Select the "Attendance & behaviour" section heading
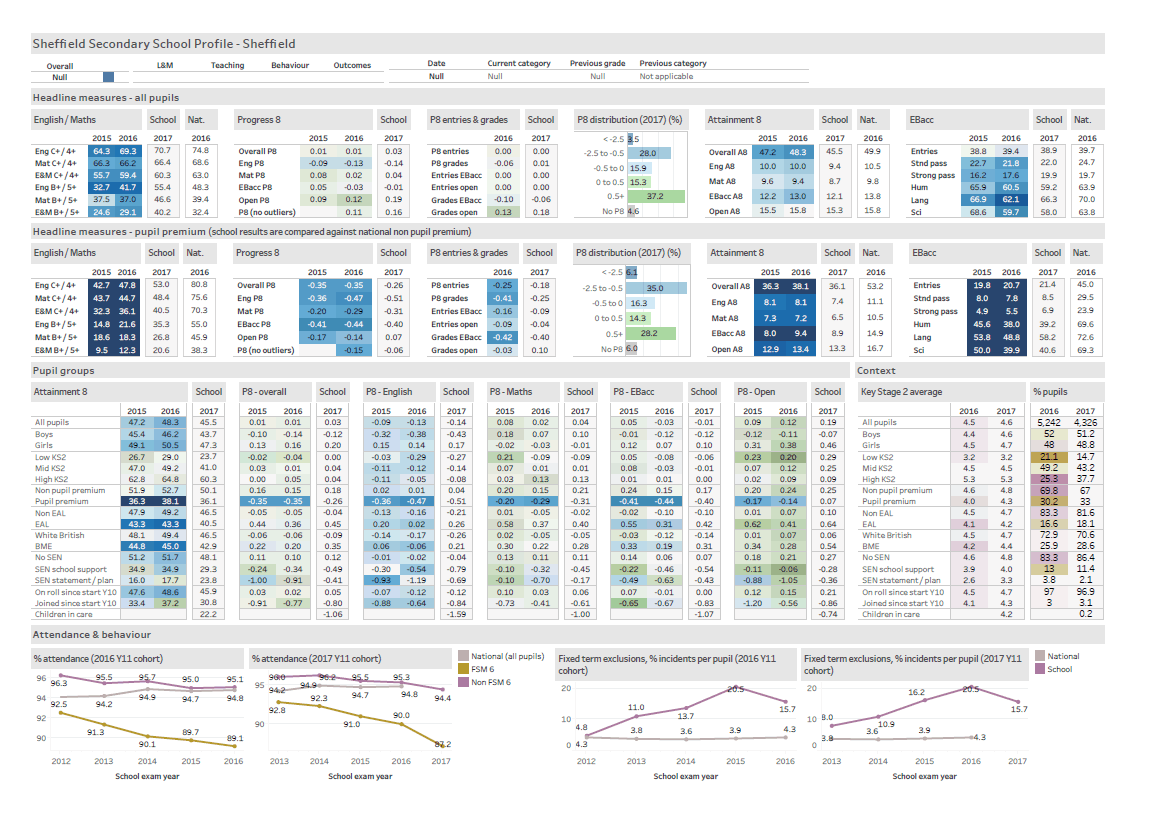1150x814 pixels. (92, 635)
